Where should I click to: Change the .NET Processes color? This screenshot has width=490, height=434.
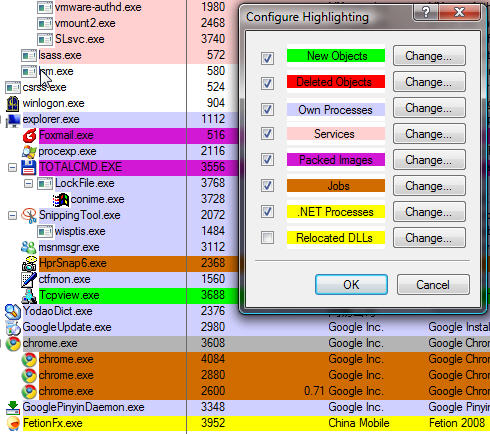coord(429,212)
